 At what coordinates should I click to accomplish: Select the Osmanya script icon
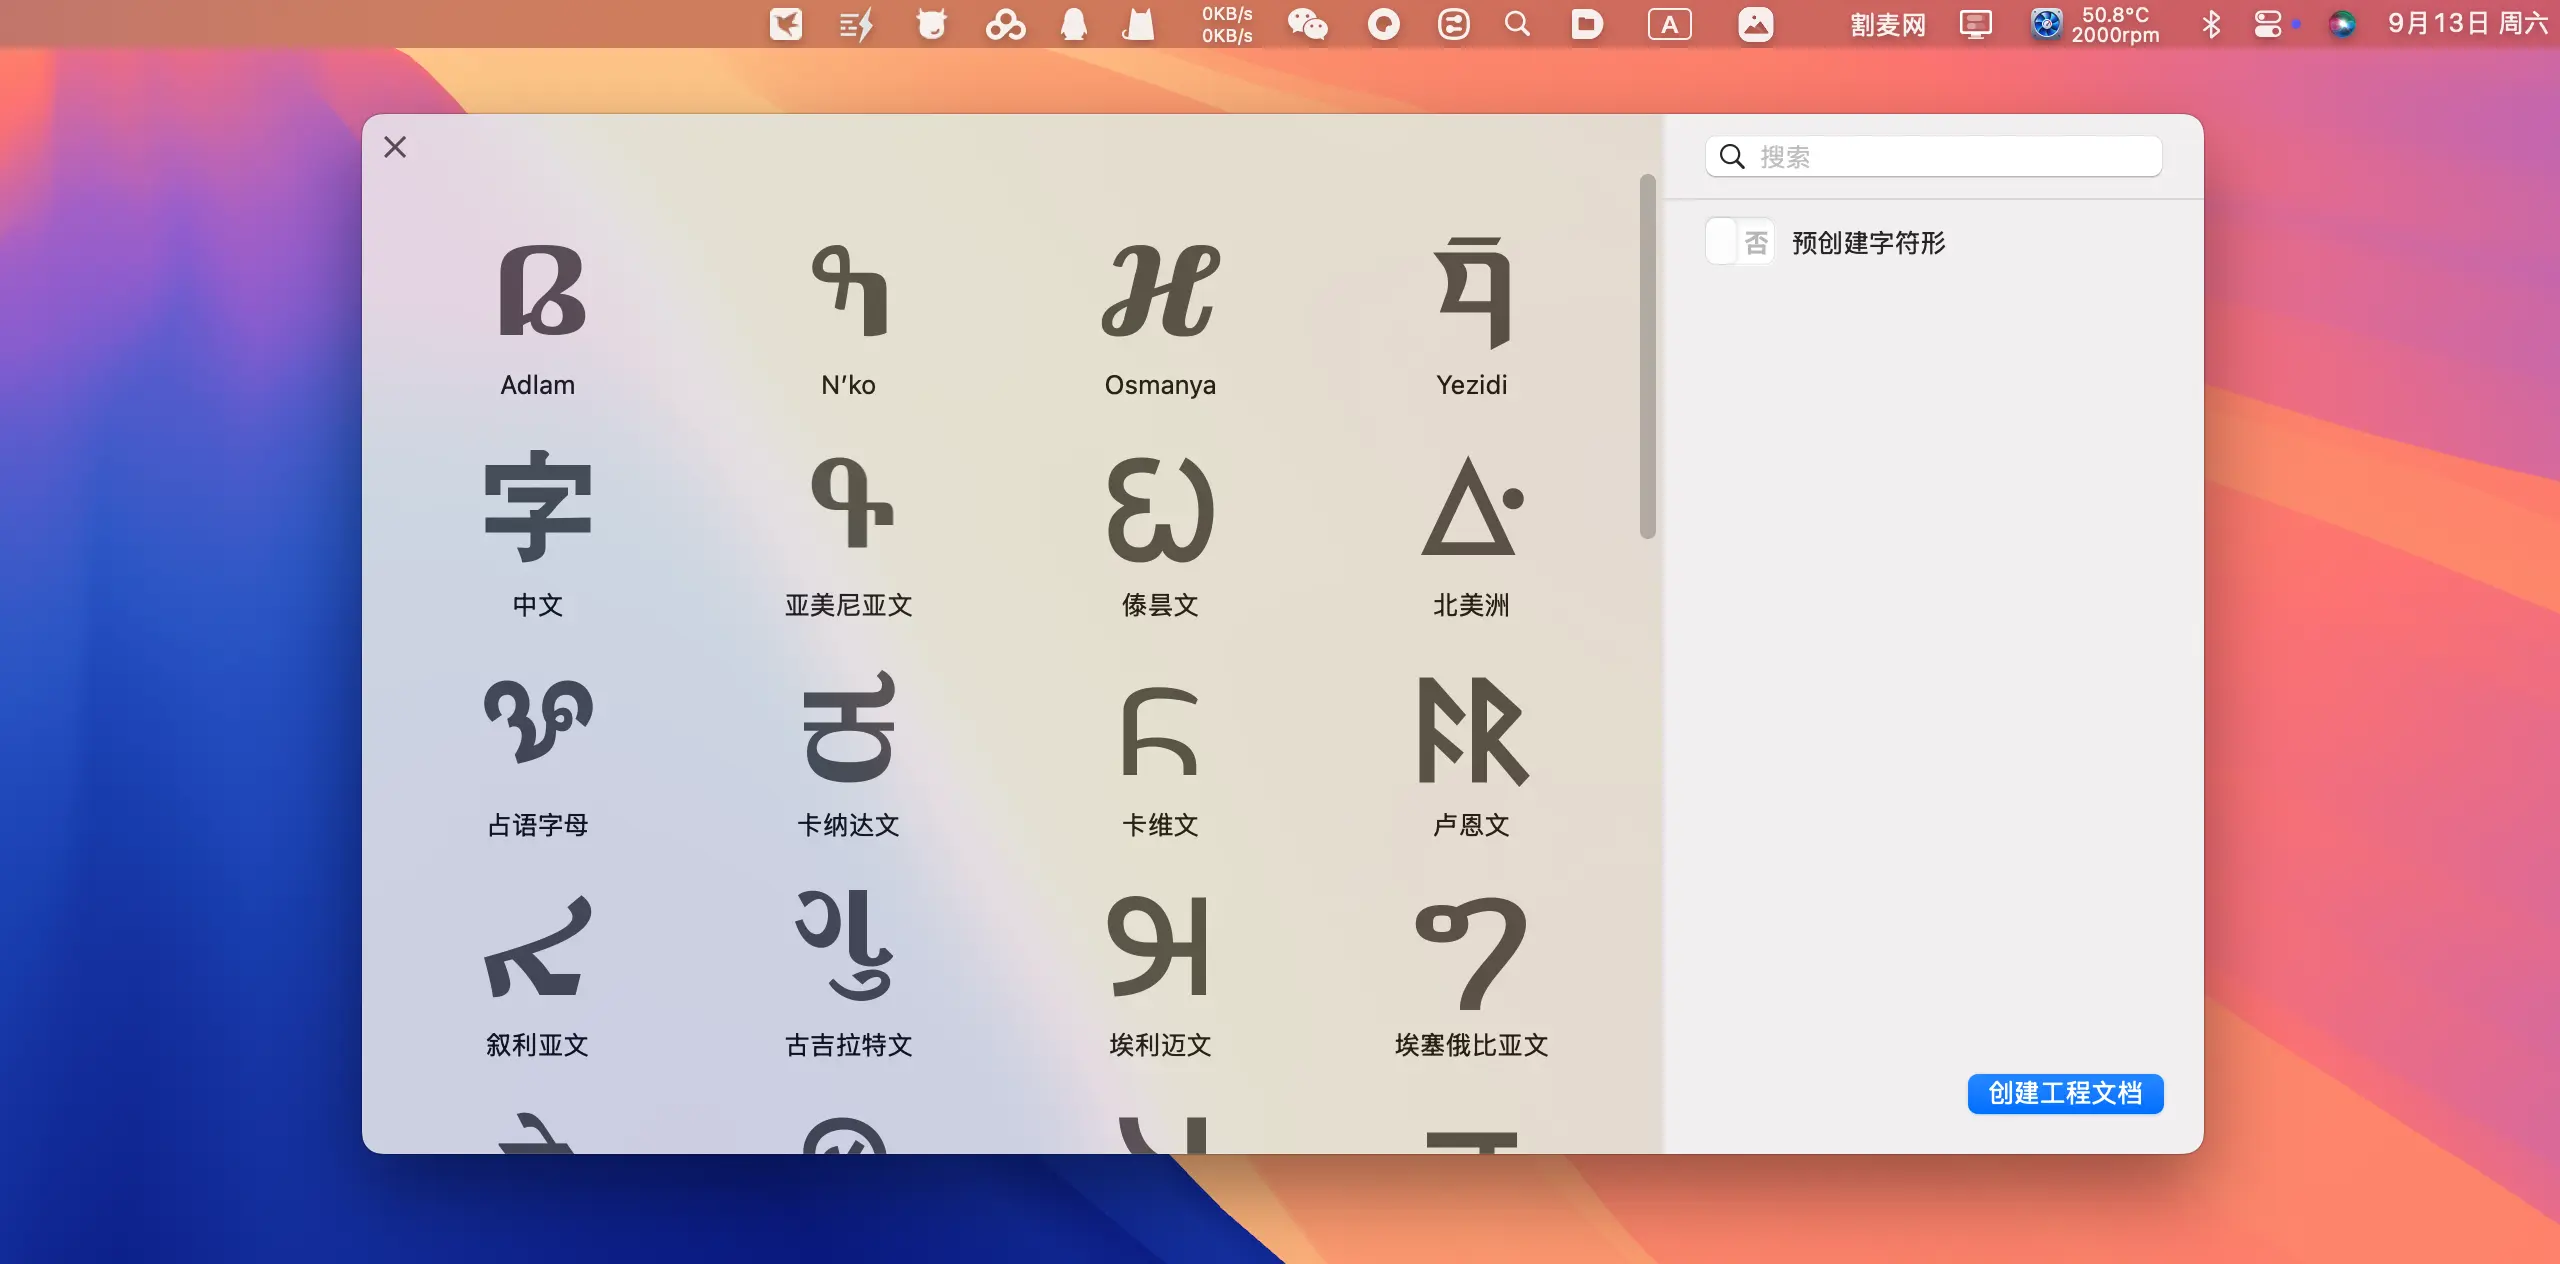(1160, 292)
